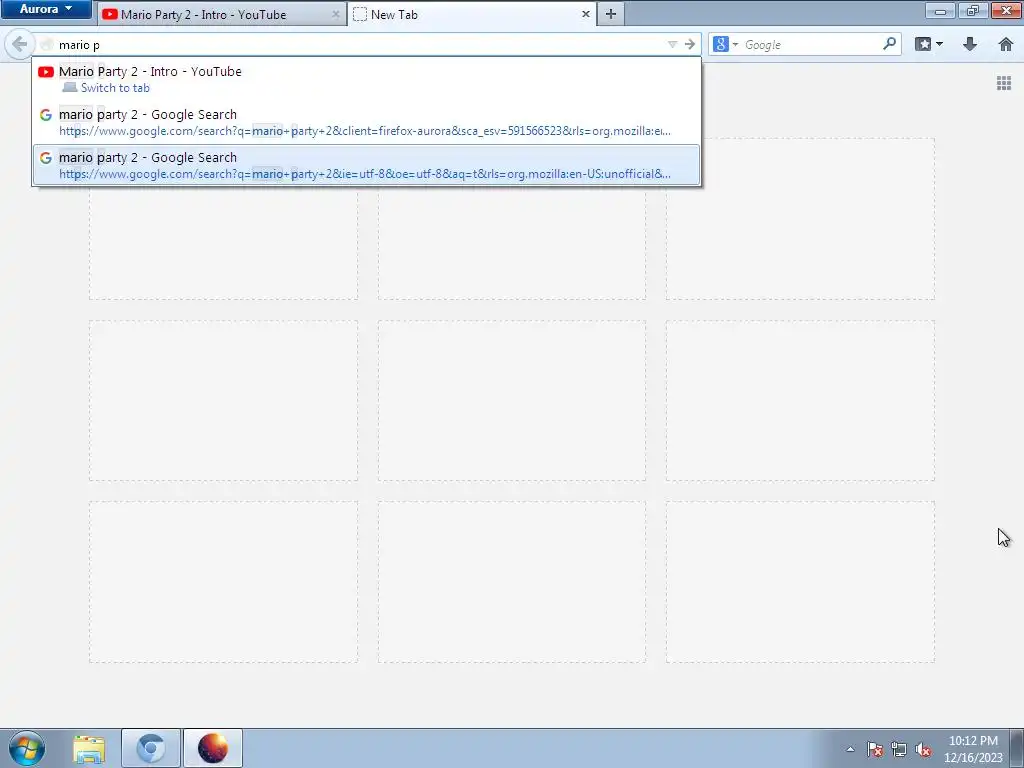Open the Bookmarks star menu button
Viewport: 1024px width, 768px height.
tap(929, 44)
